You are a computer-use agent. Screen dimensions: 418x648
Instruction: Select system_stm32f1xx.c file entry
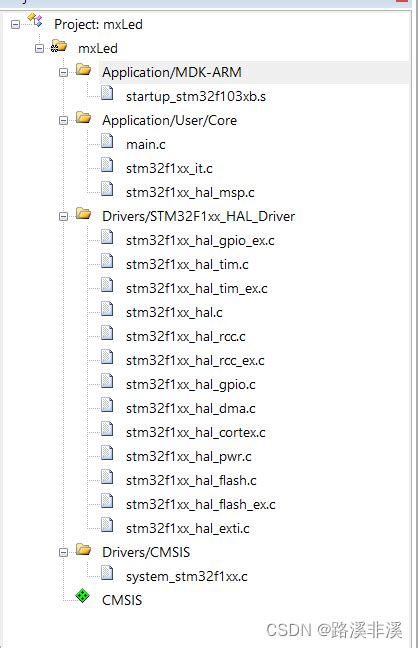coord(187,577)
